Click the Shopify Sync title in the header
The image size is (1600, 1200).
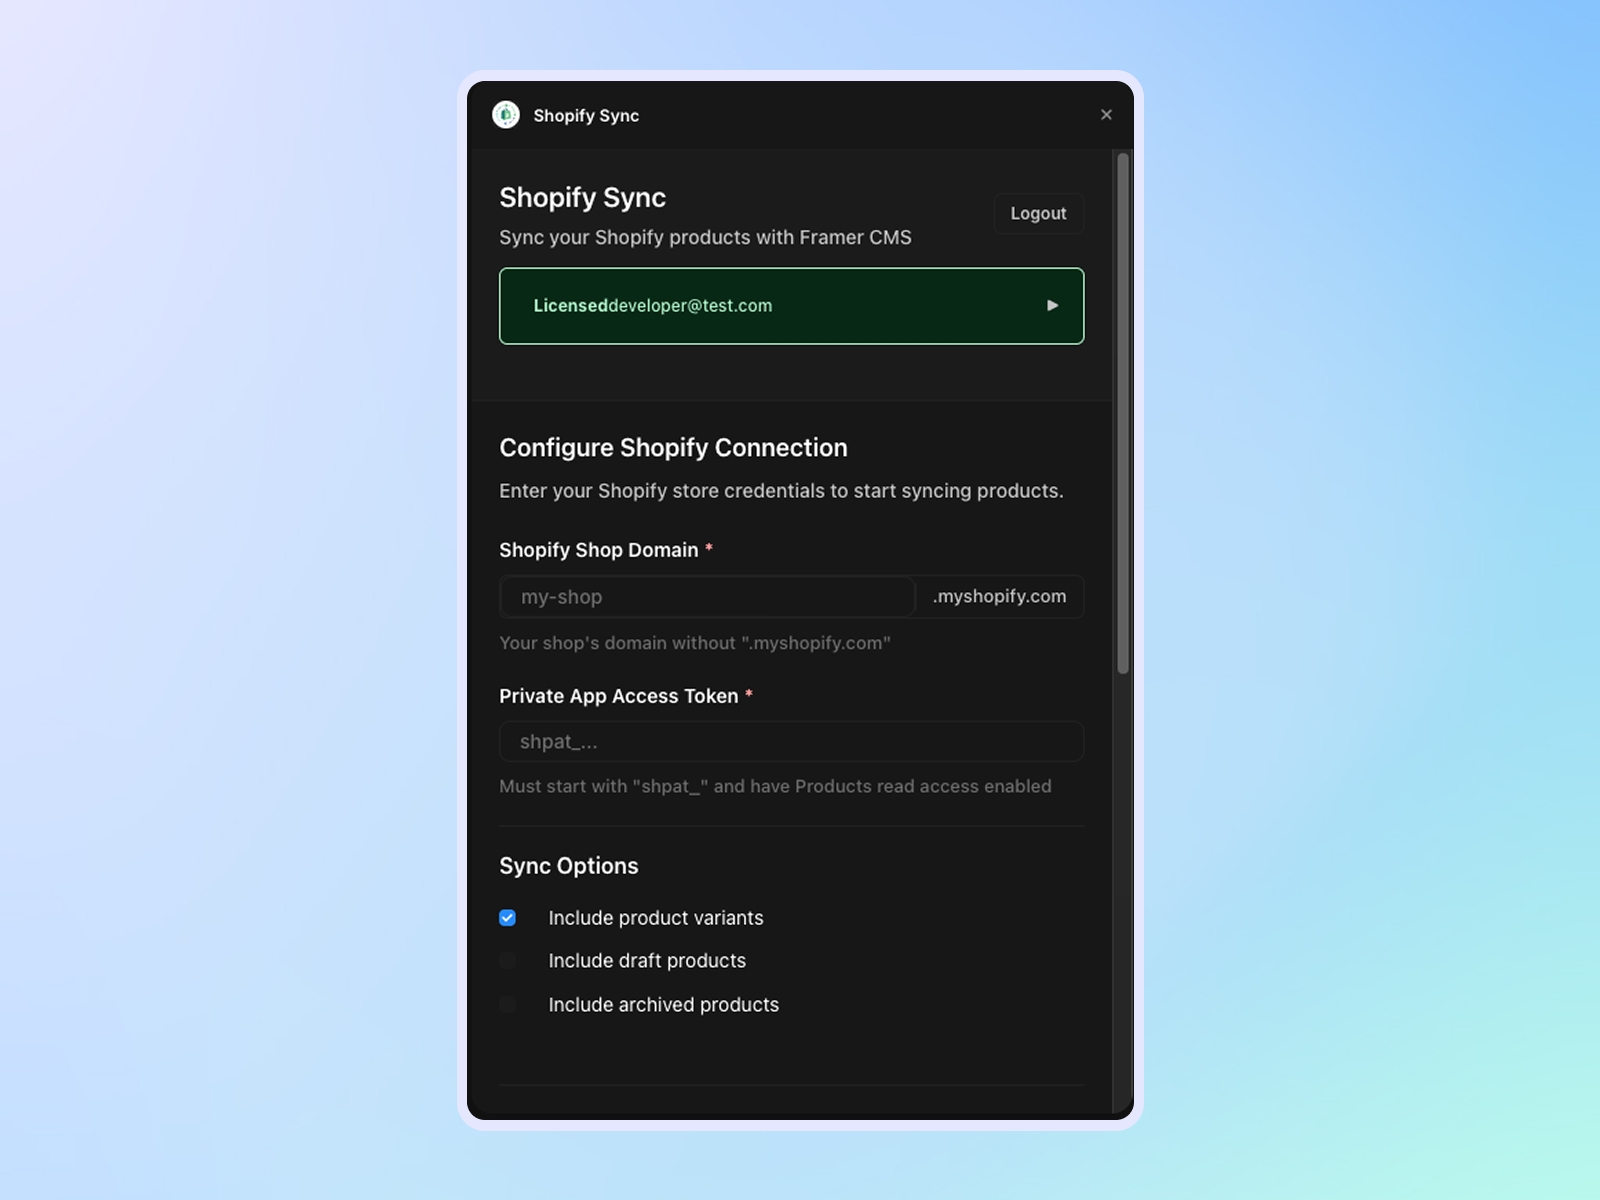point(586,115)
